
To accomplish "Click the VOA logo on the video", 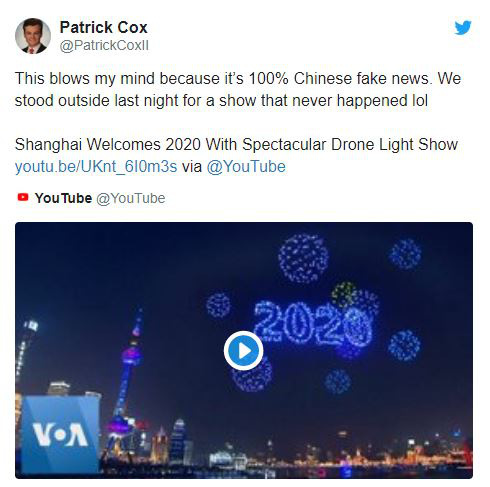I will 60,434.
